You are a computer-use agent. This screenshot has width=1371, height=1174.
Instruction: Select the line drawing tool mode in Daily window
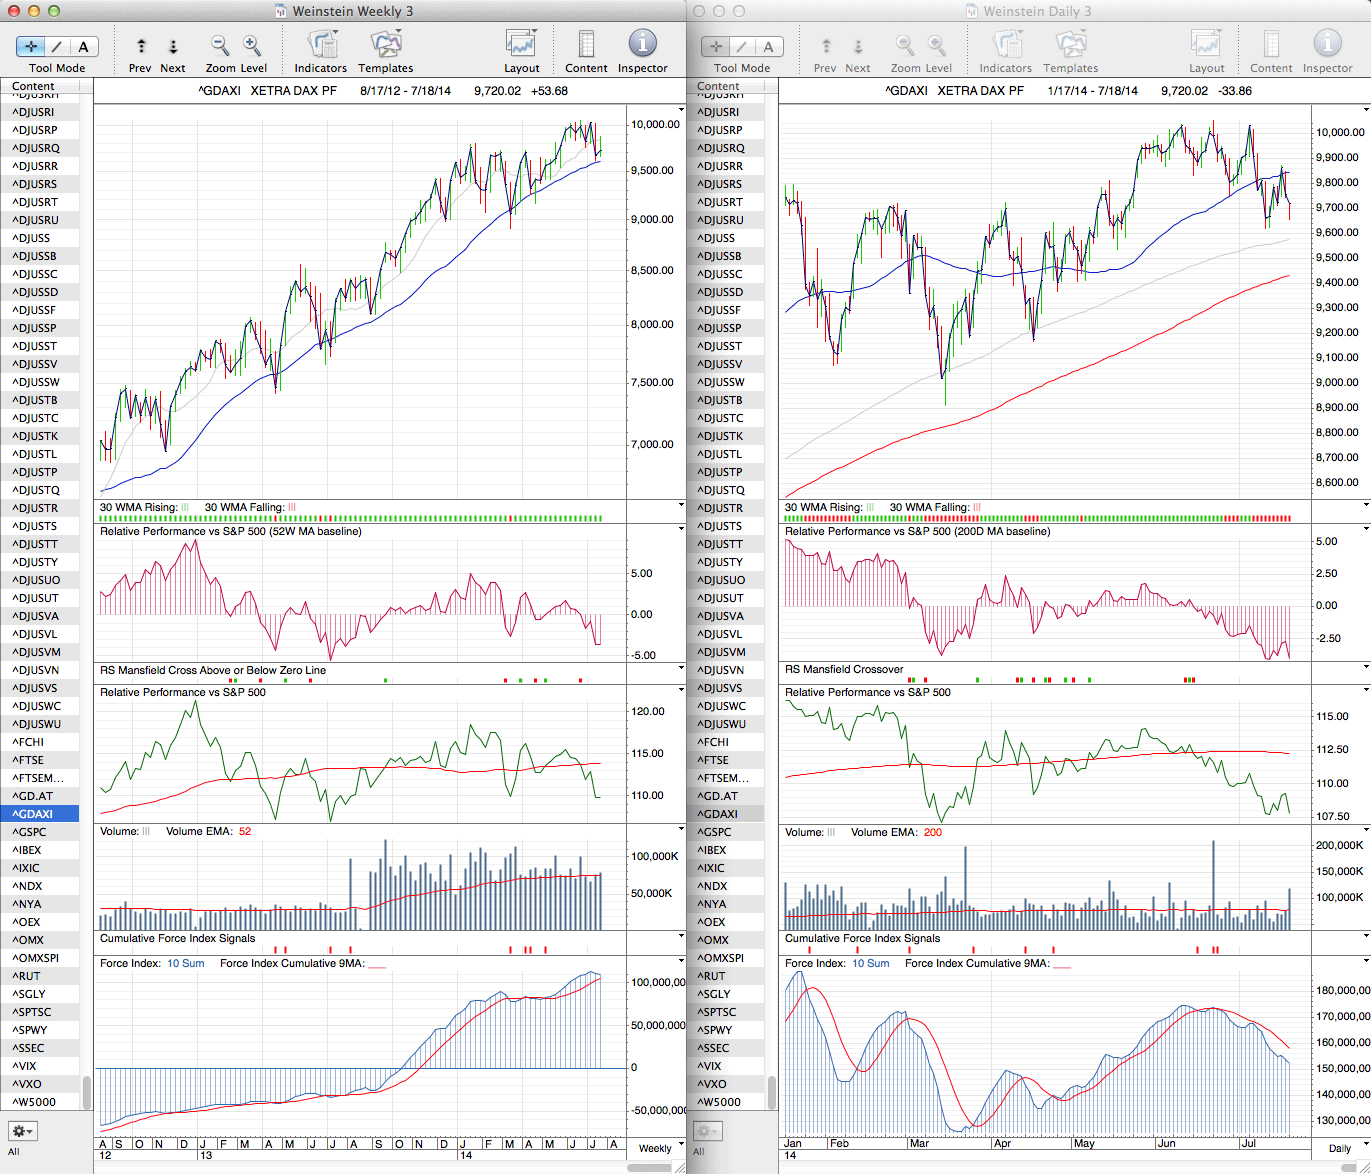(x=742, y=47)
